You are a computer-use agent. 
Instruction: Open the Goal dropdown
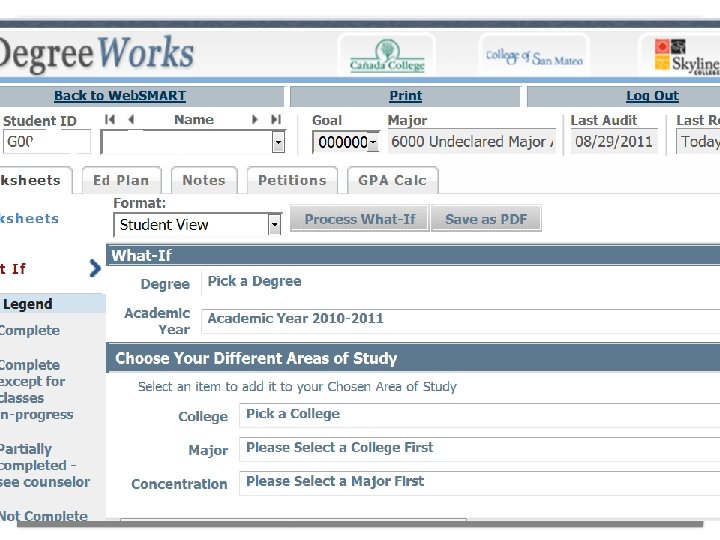click(x=373, y=142)
